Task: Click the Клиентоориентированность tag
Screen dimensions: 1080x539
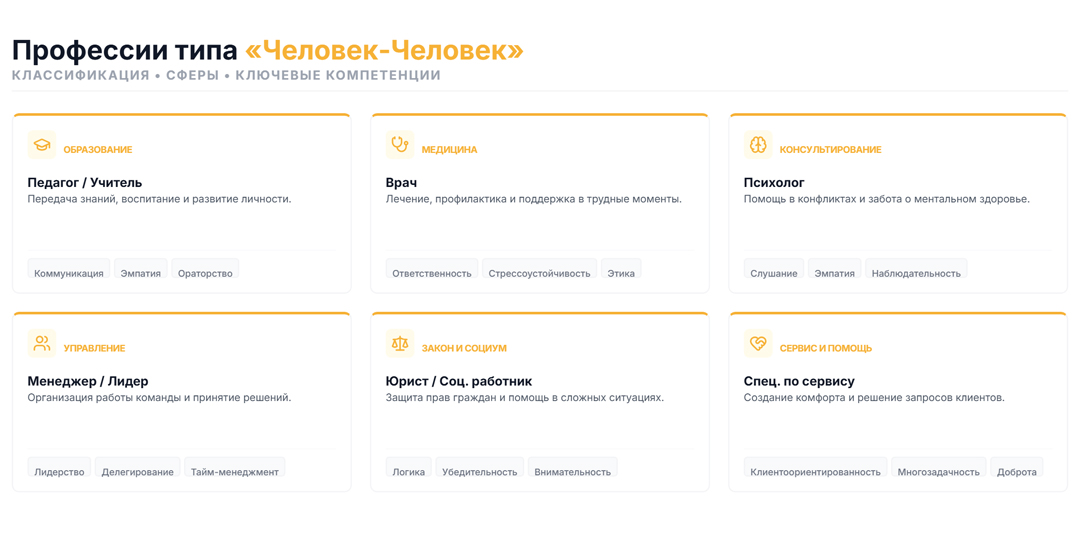Action: pos(815,471)
